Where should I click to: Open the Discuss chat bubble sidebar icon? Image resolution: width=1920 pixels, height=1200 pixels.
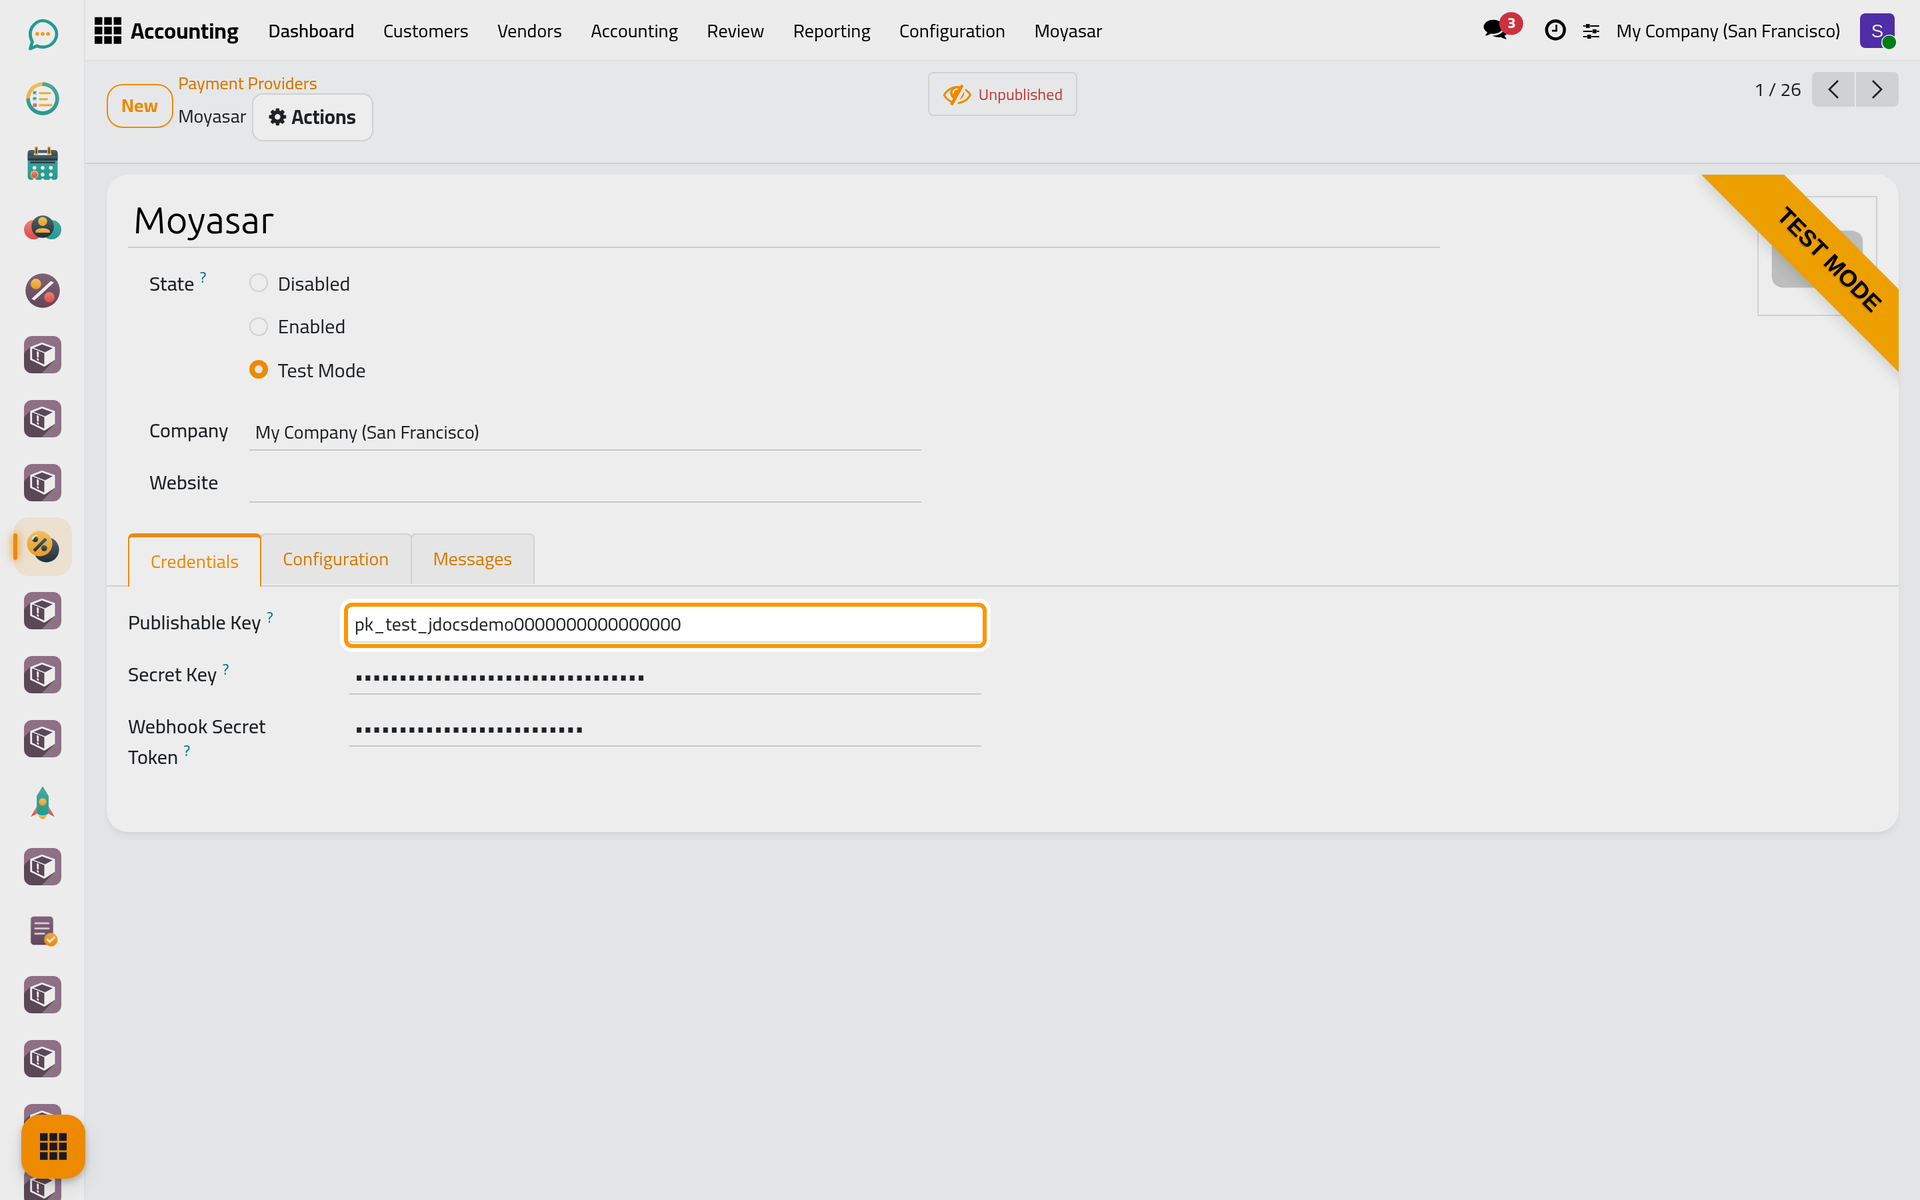click(42, 35)
